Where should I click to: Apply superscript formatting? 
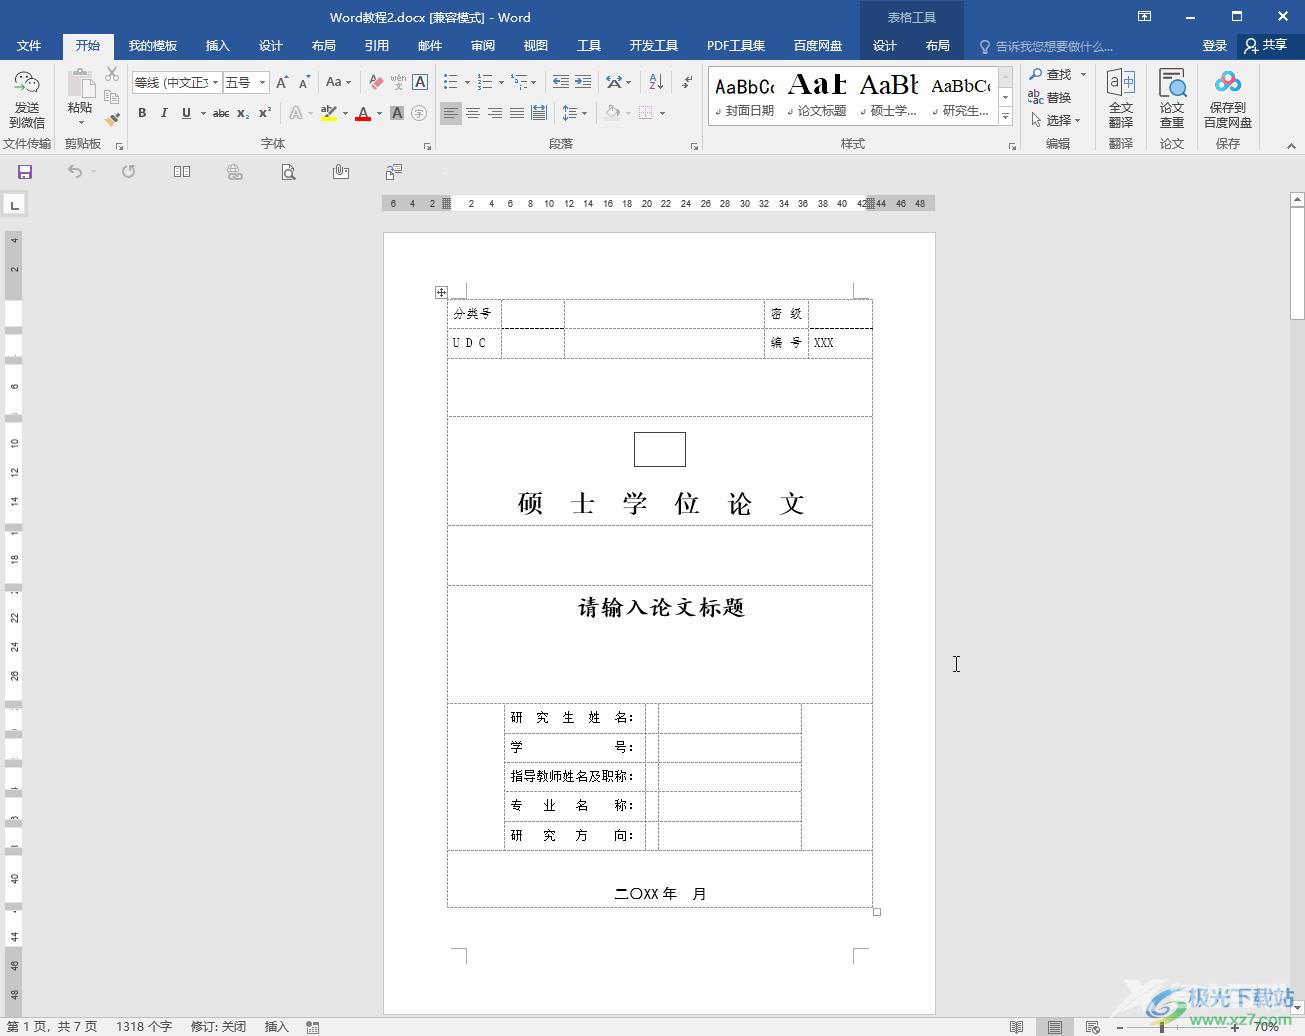pyautogui.click(x=265, y=113)
